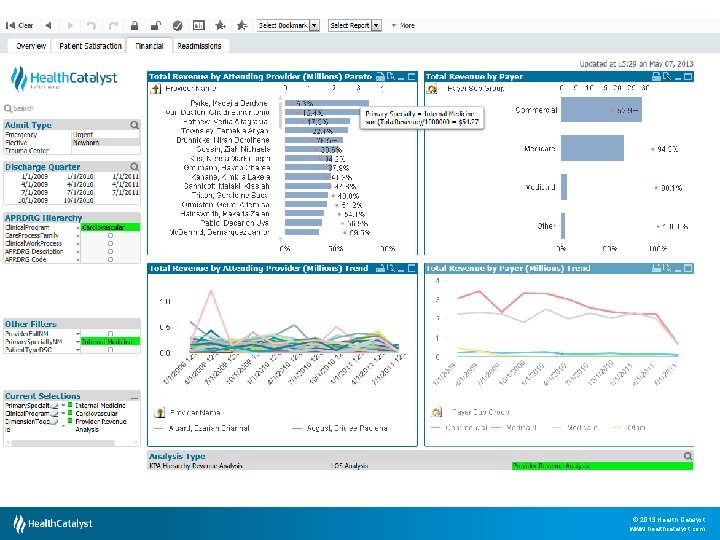
Task: Expand the More toolbar menu
Action: (403, 25)
